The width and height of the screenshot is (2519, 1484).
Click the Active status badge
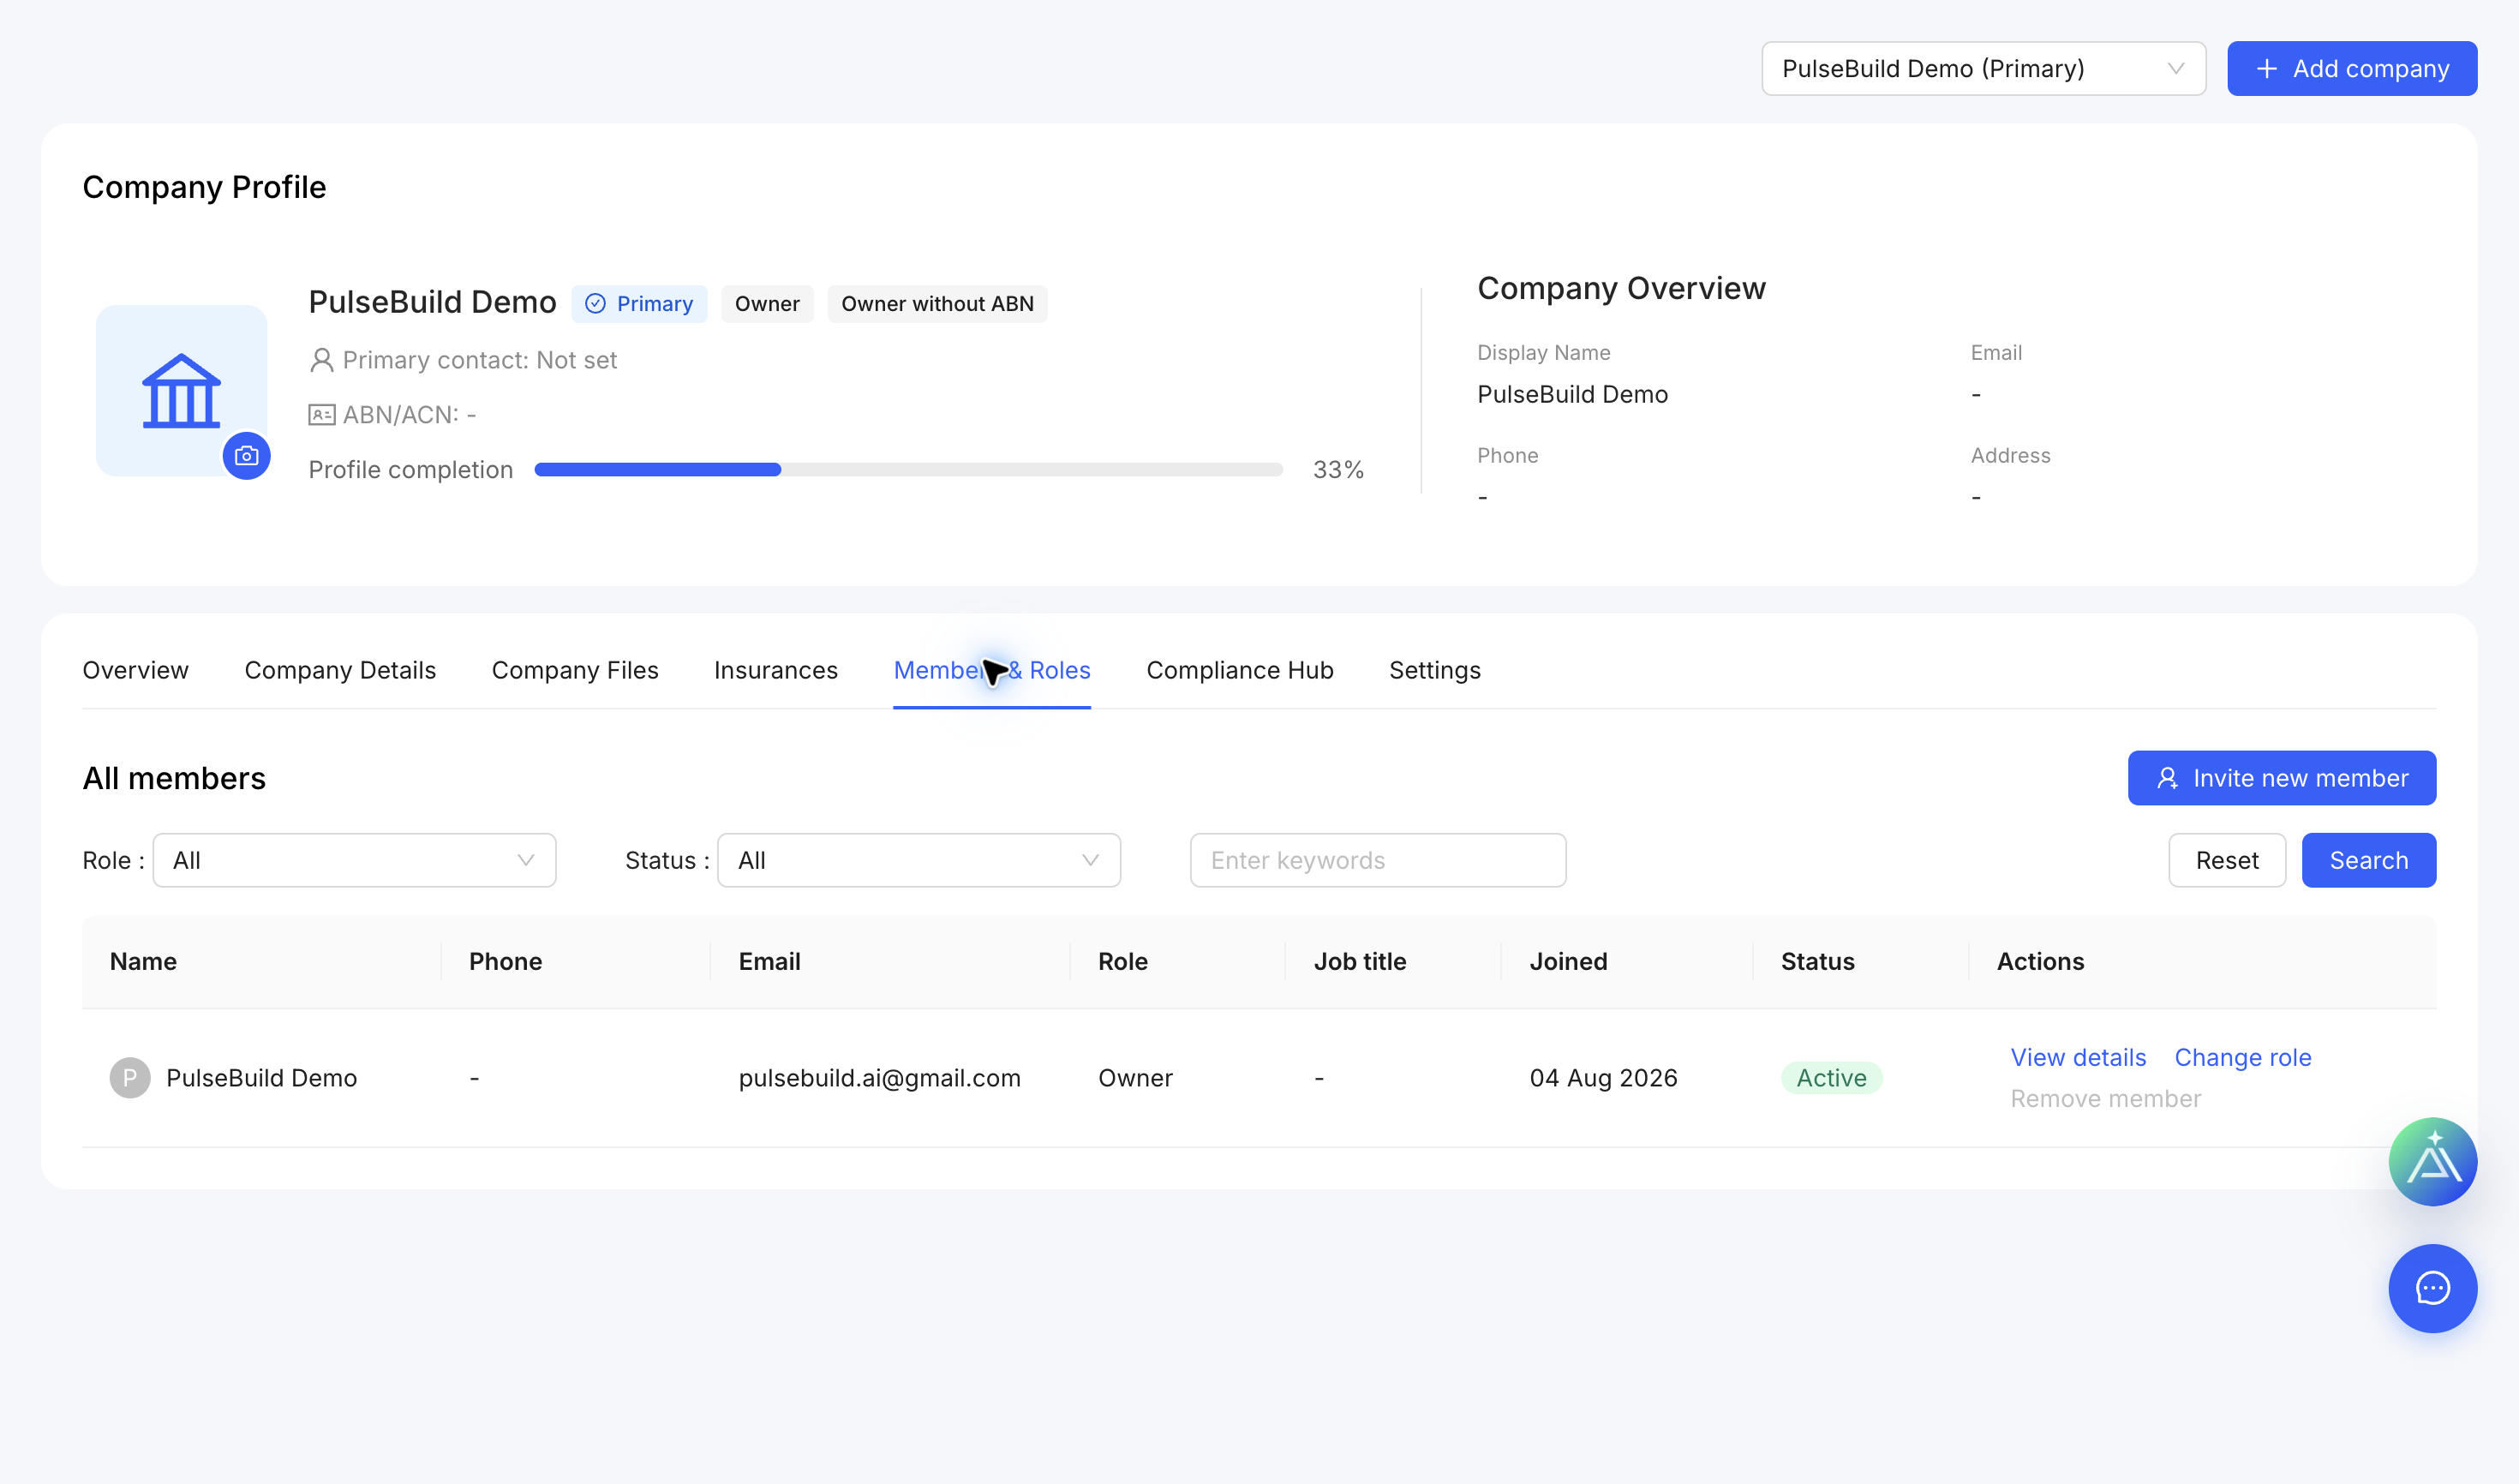[1831, 1078]
